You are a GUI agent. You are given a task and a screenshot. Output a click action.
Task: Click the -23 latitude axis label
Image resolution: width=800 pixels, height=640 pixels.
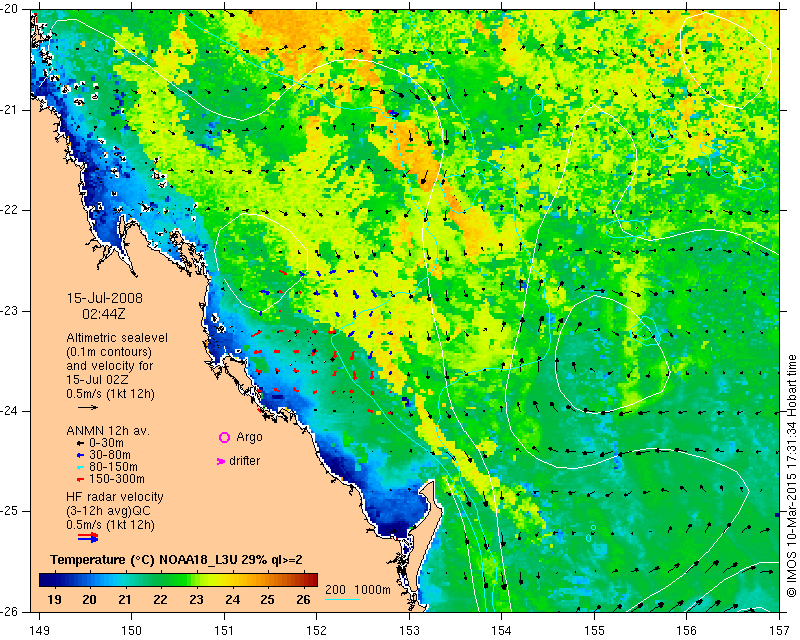click(x=8, y=310)
